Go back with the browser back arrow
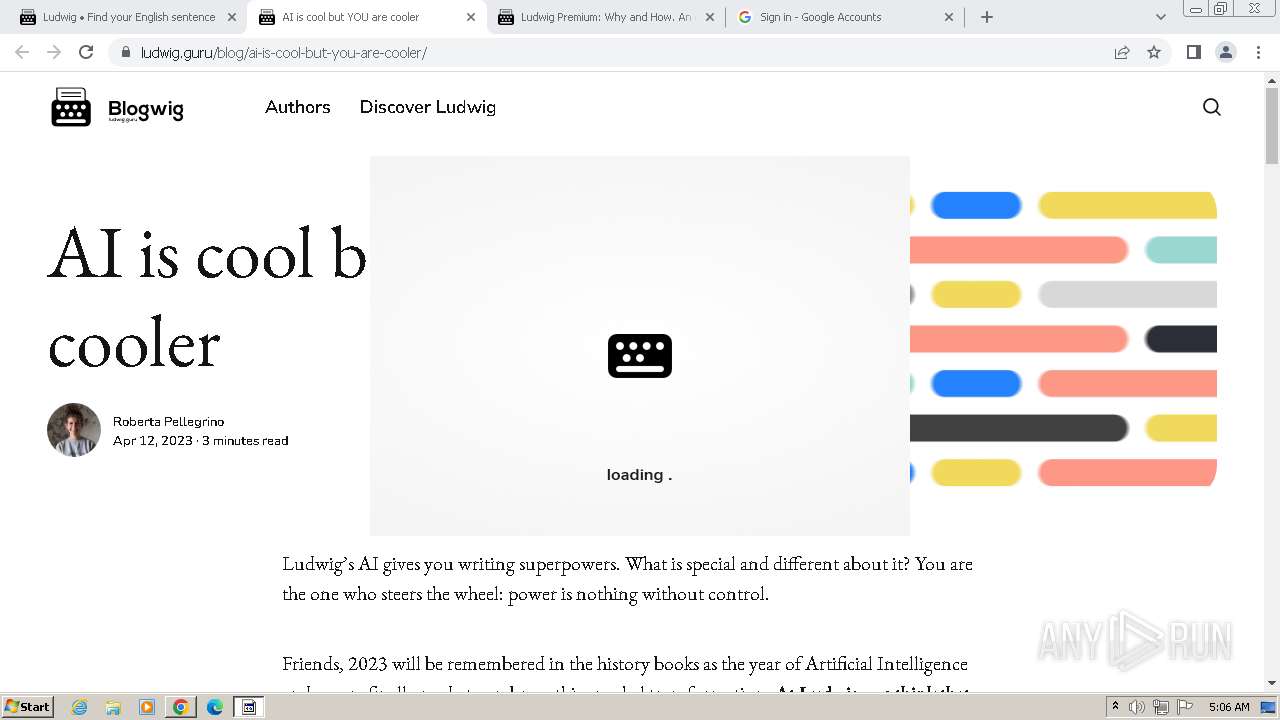Viewport: 1280px width, 720px height. coord(22,52)
